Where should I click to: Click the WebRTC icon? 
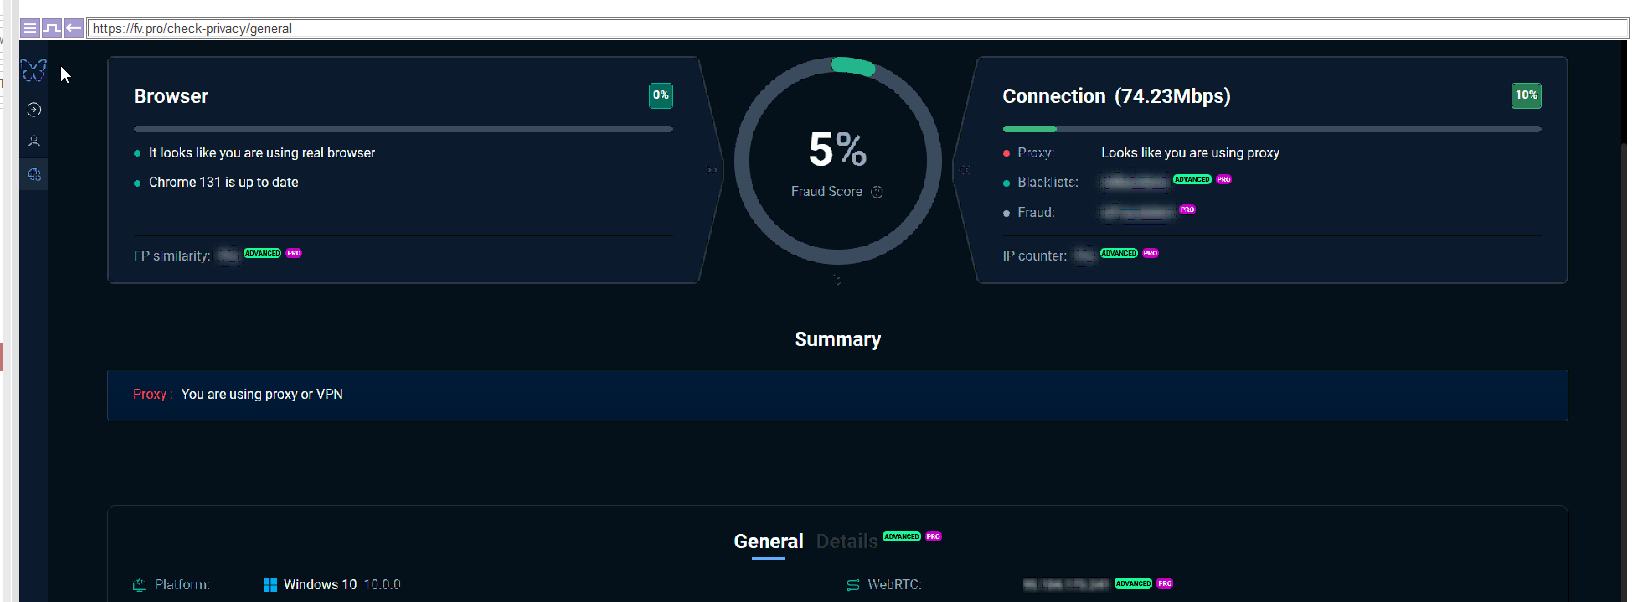[853, 585]
